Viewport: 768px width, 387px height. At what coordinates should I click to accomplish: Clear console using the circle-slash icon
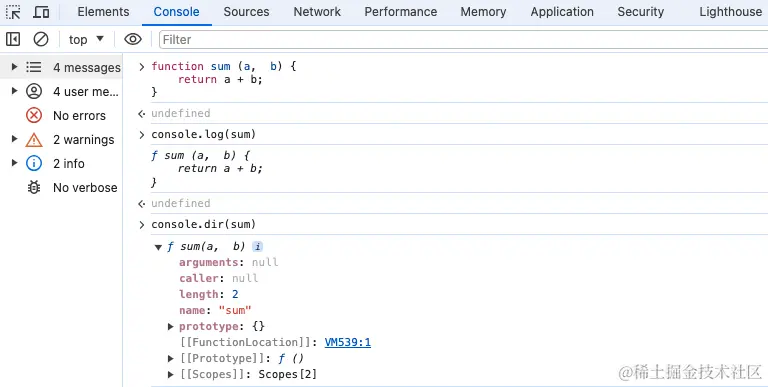point(41,39)
